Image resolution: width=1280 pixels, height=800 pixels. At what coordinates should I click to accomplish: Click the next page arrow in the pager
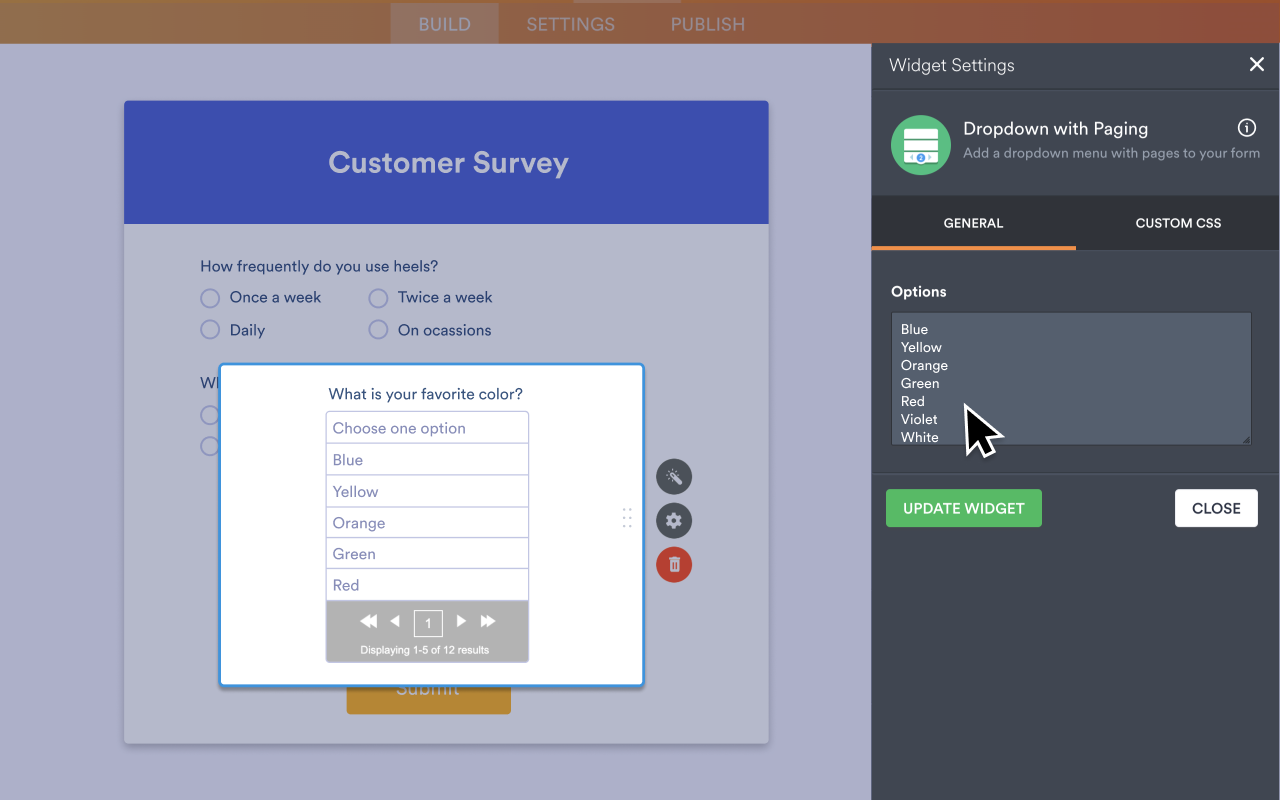pos(460,621)
